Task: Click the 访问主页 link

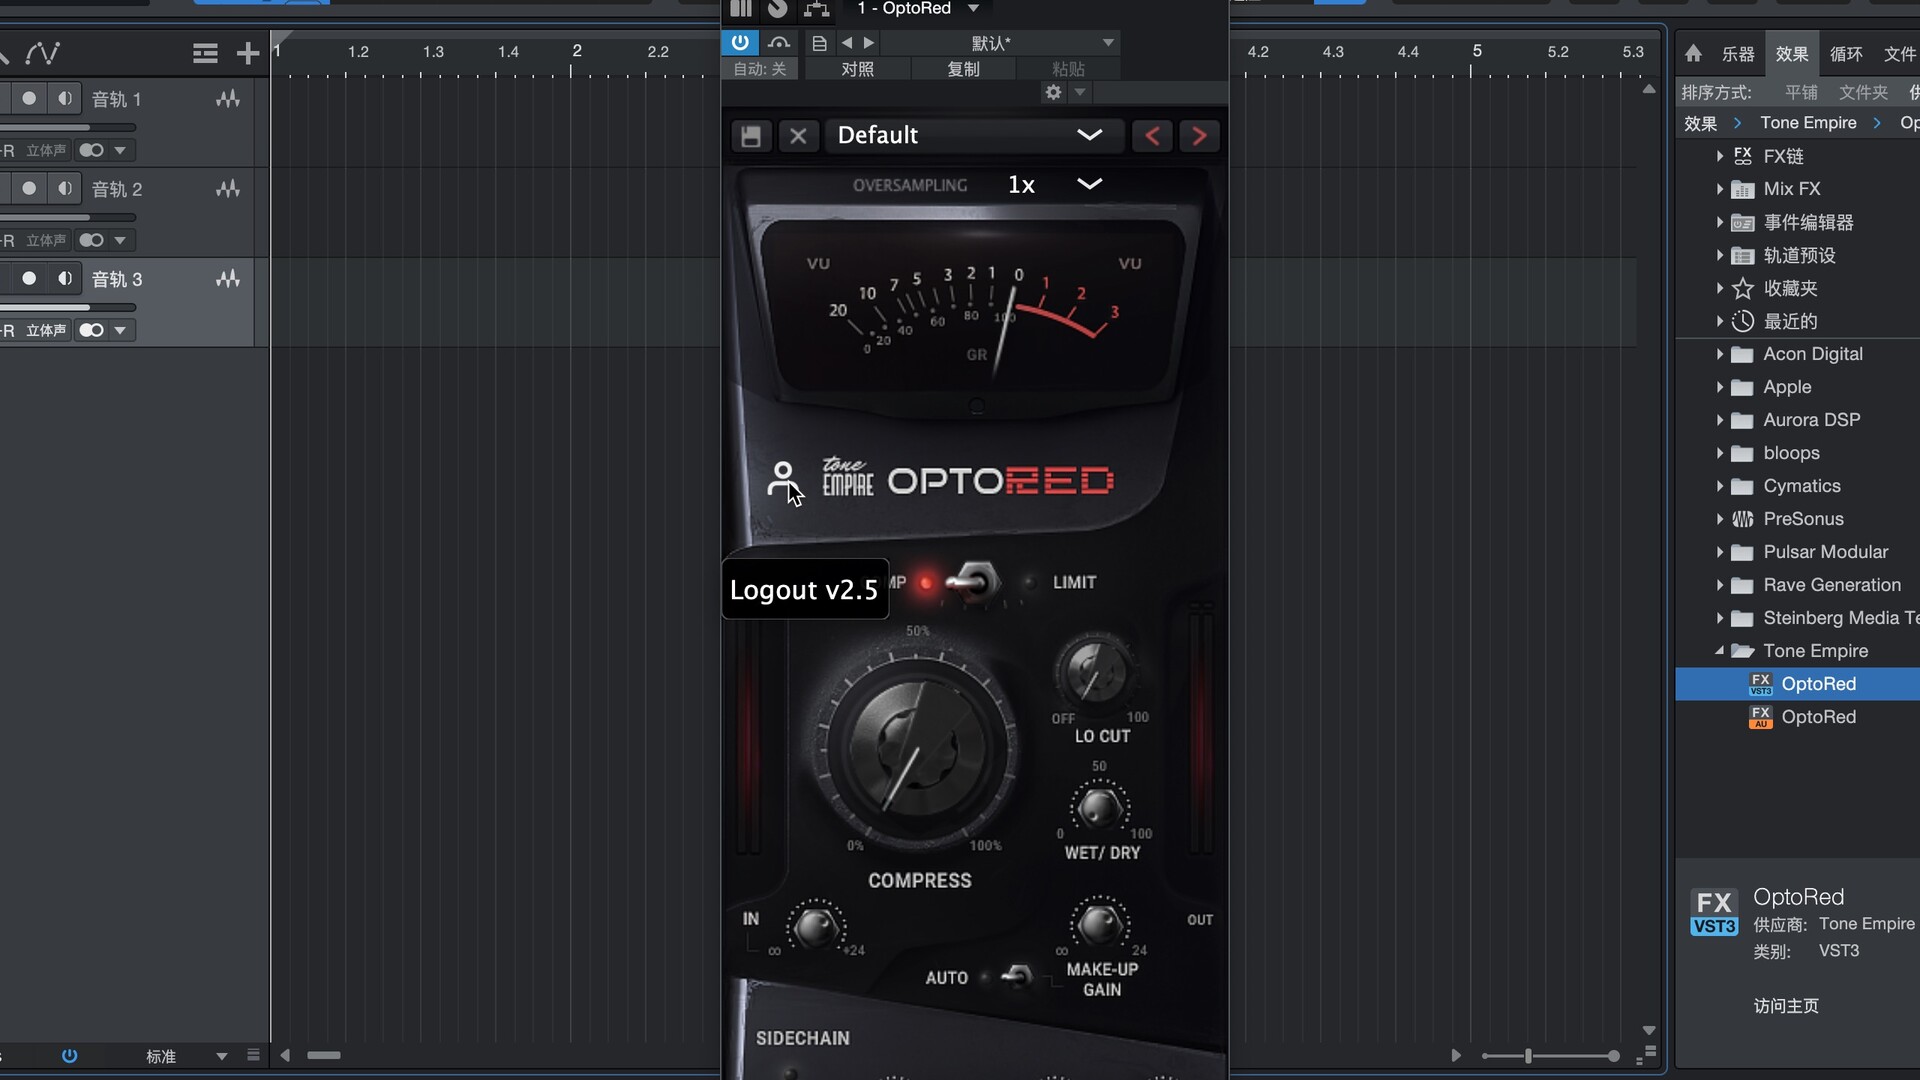Action: coord(1786,1006)
